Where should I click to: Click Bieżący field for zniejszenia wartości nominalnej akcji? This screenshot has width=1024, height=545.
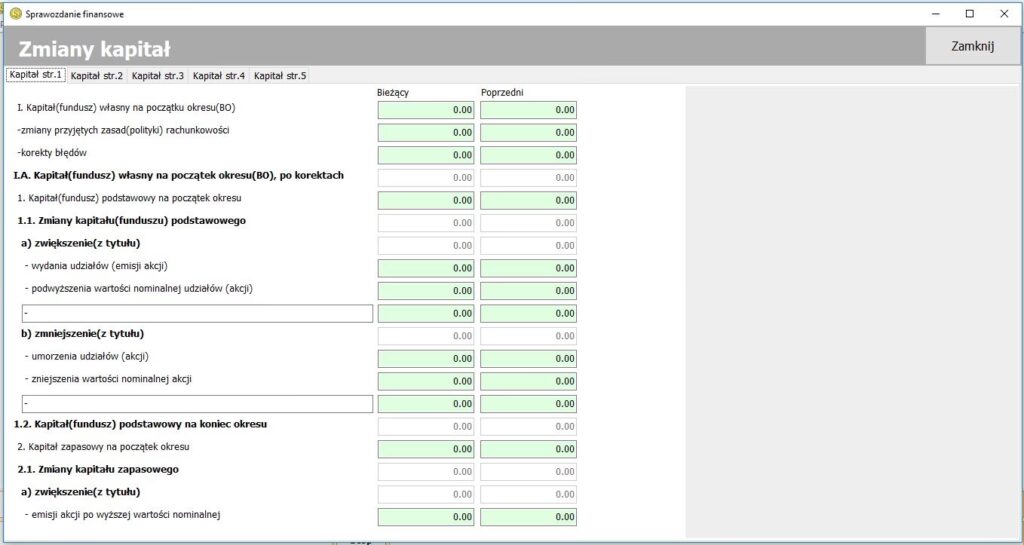[x=426, y=381]
